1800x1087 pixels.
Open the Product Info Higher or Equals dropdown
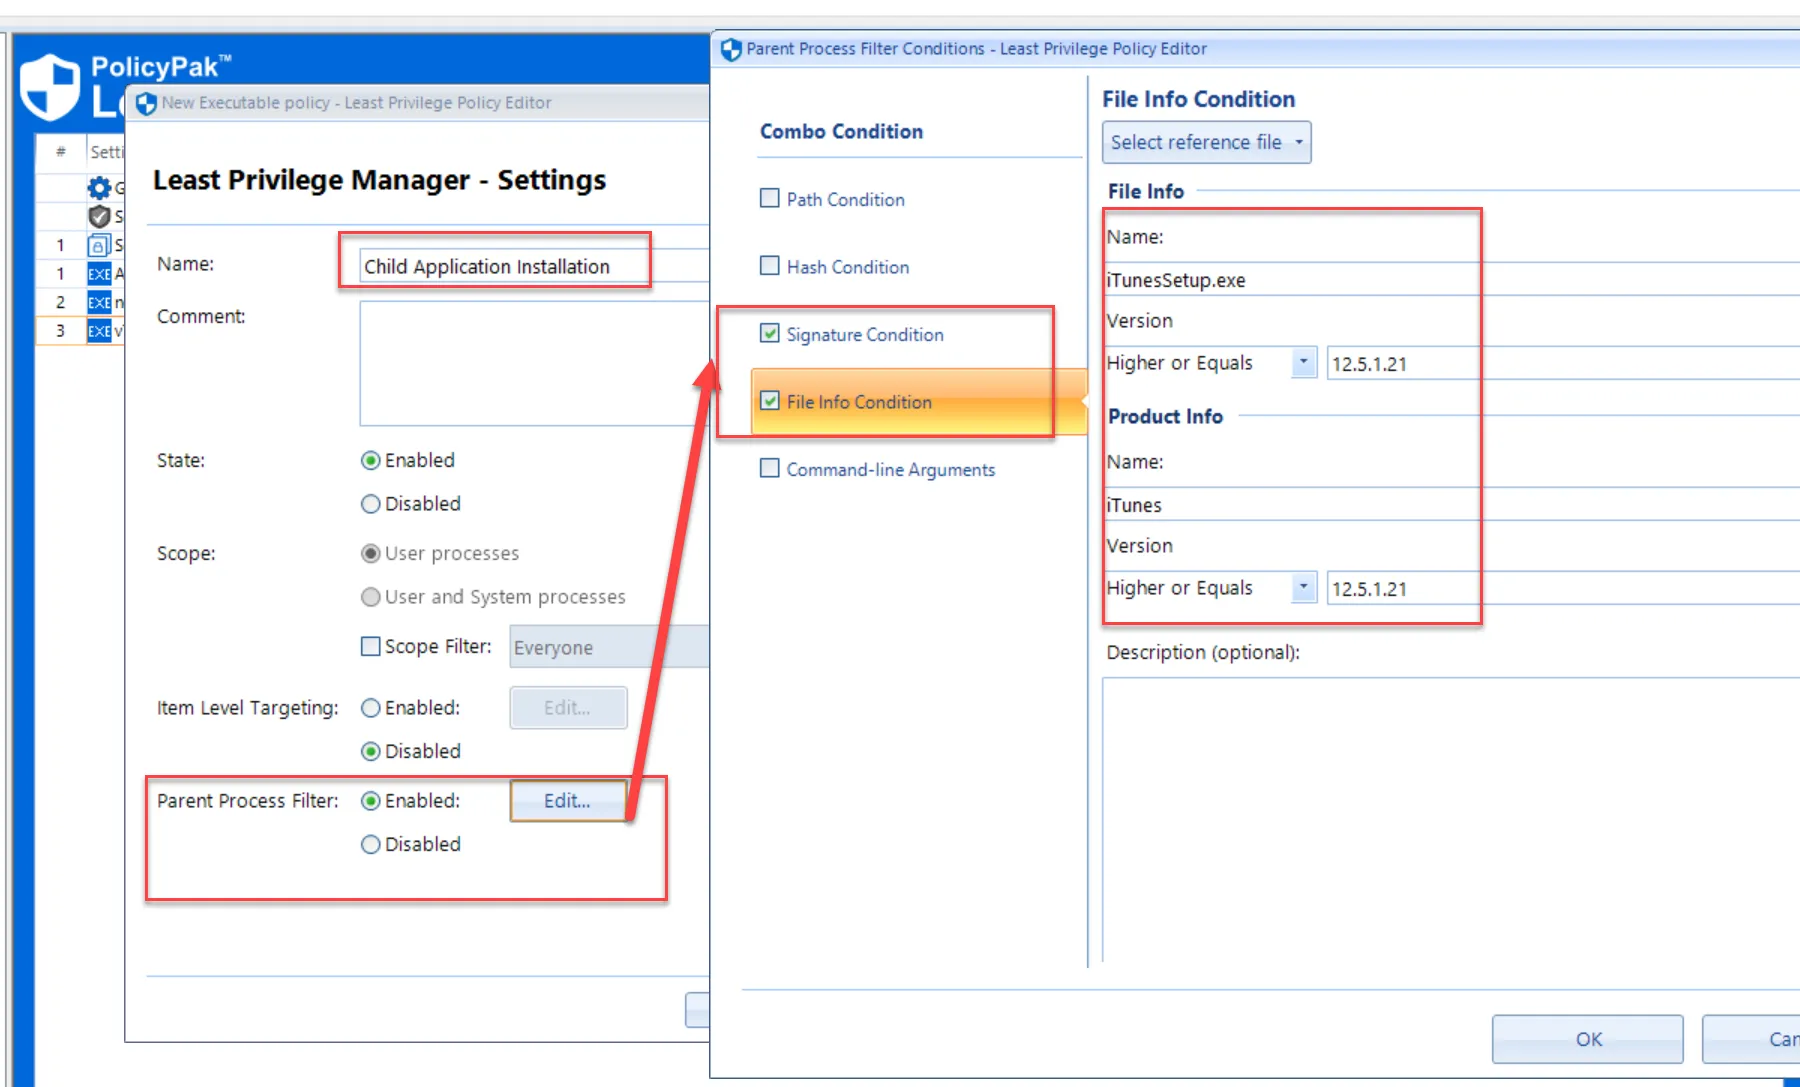1303,587
